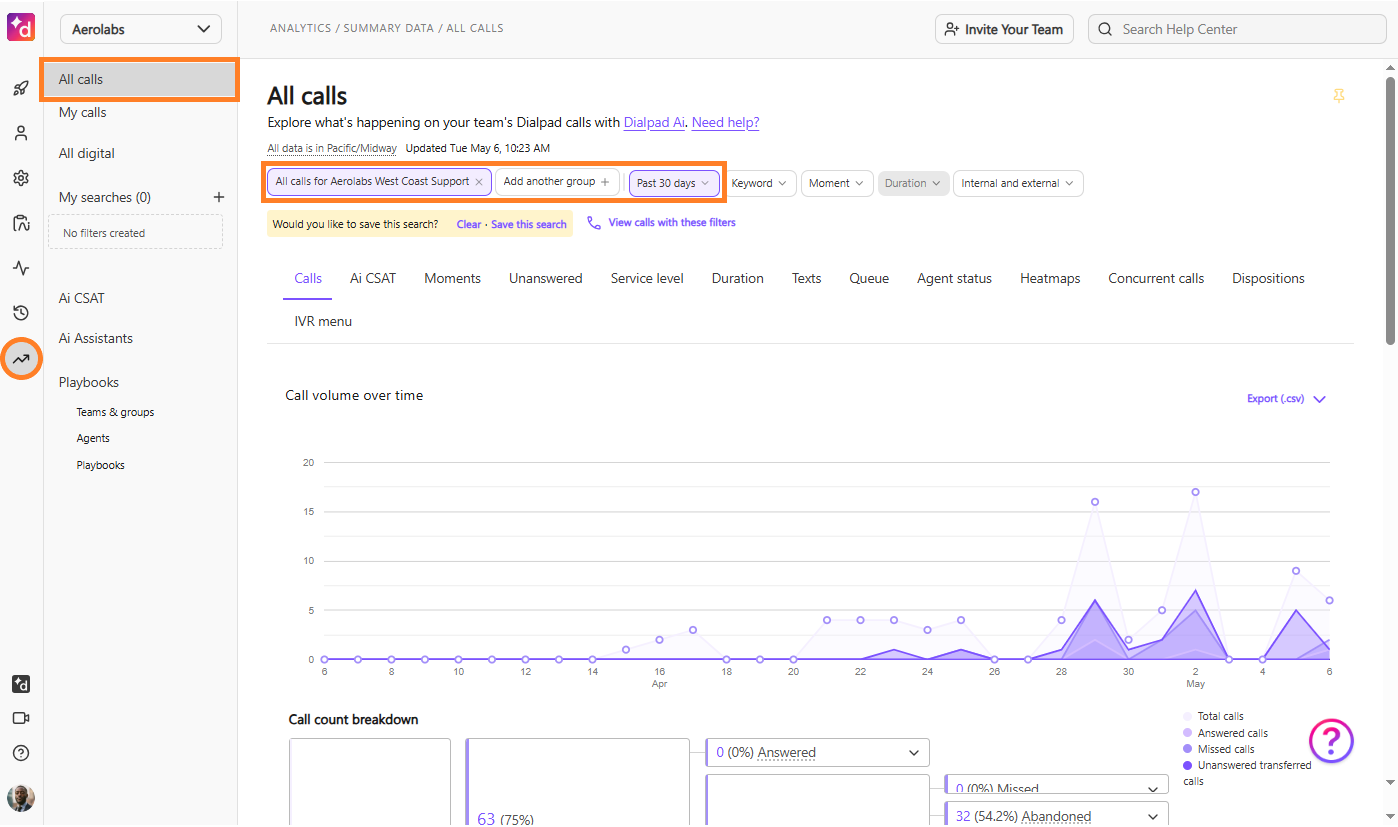Open the video meeting camera icon
This screenshot has width=1398, height=827.
(21, 718)
